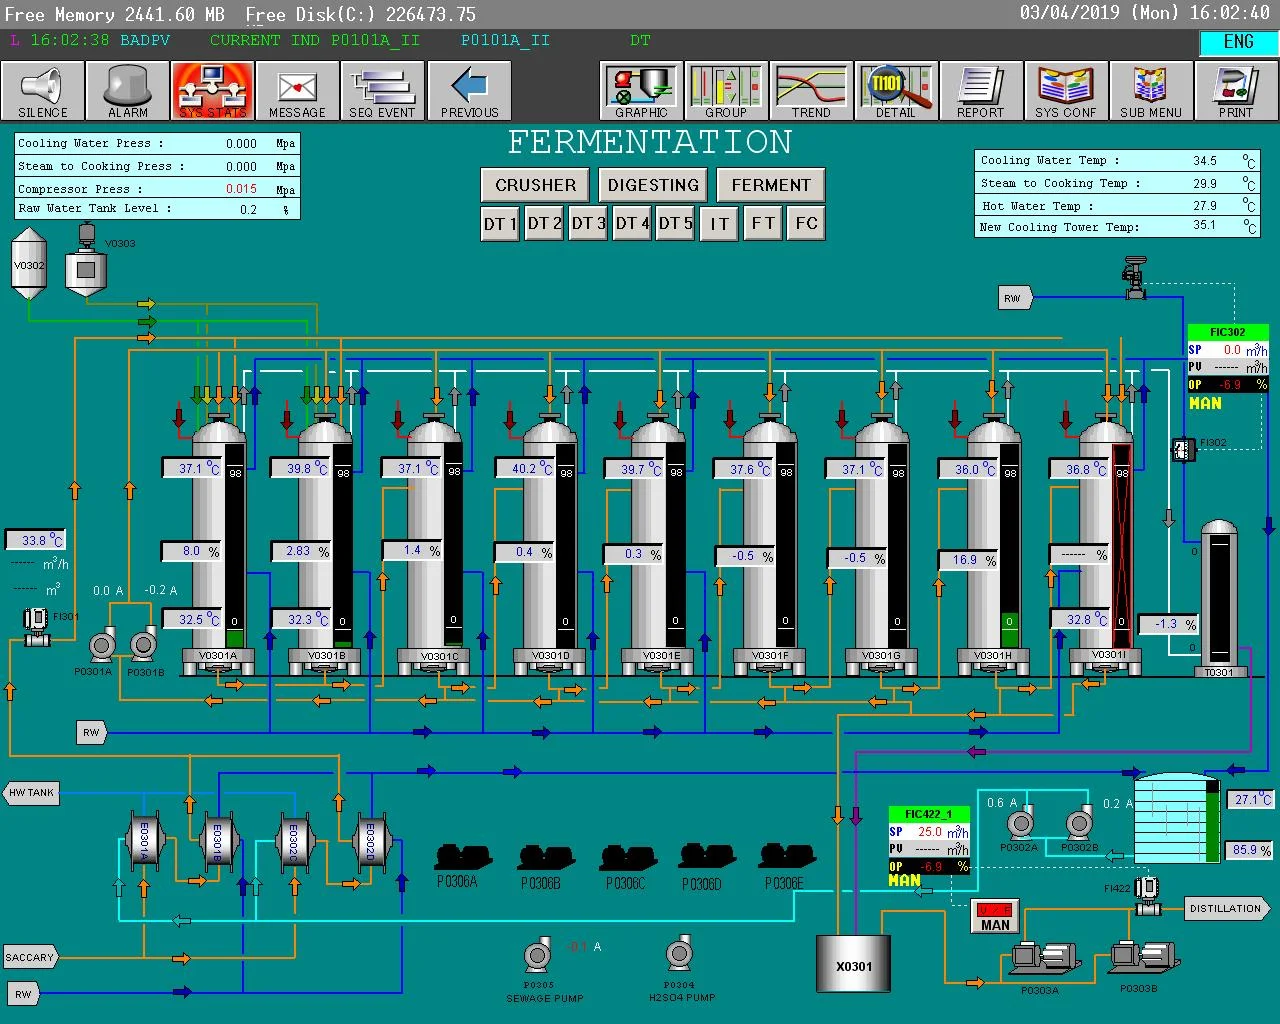Open the DT 3 tab

(588, 223)
